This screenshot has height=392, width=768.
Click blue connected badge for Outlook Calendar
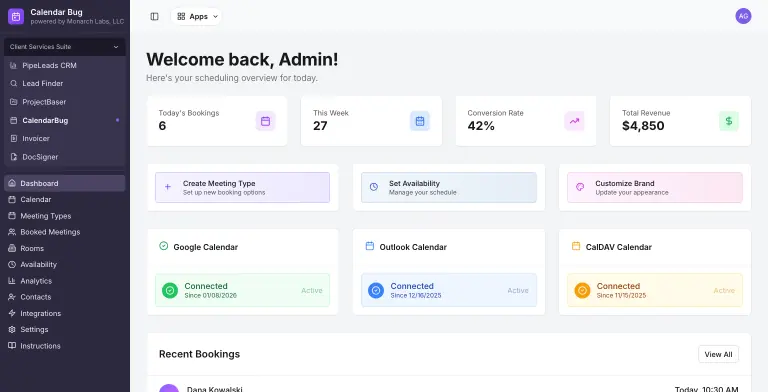pyautogui.click(x=376, y=291)
